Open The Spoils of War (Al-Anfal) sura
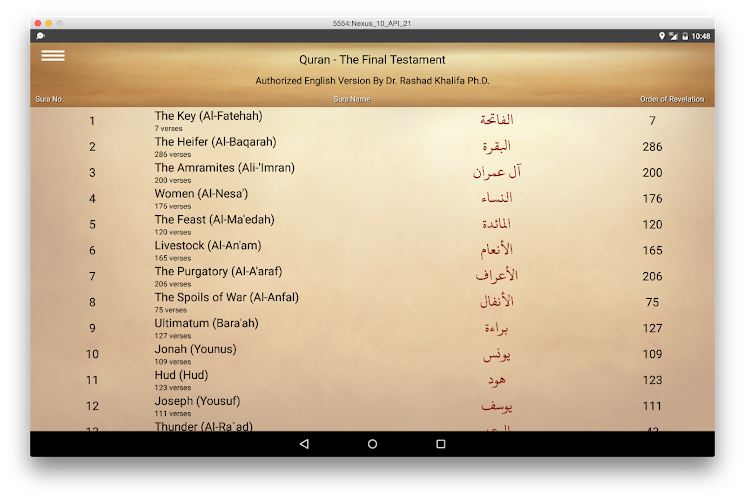 pyautogui.click(x=227, y=298)
